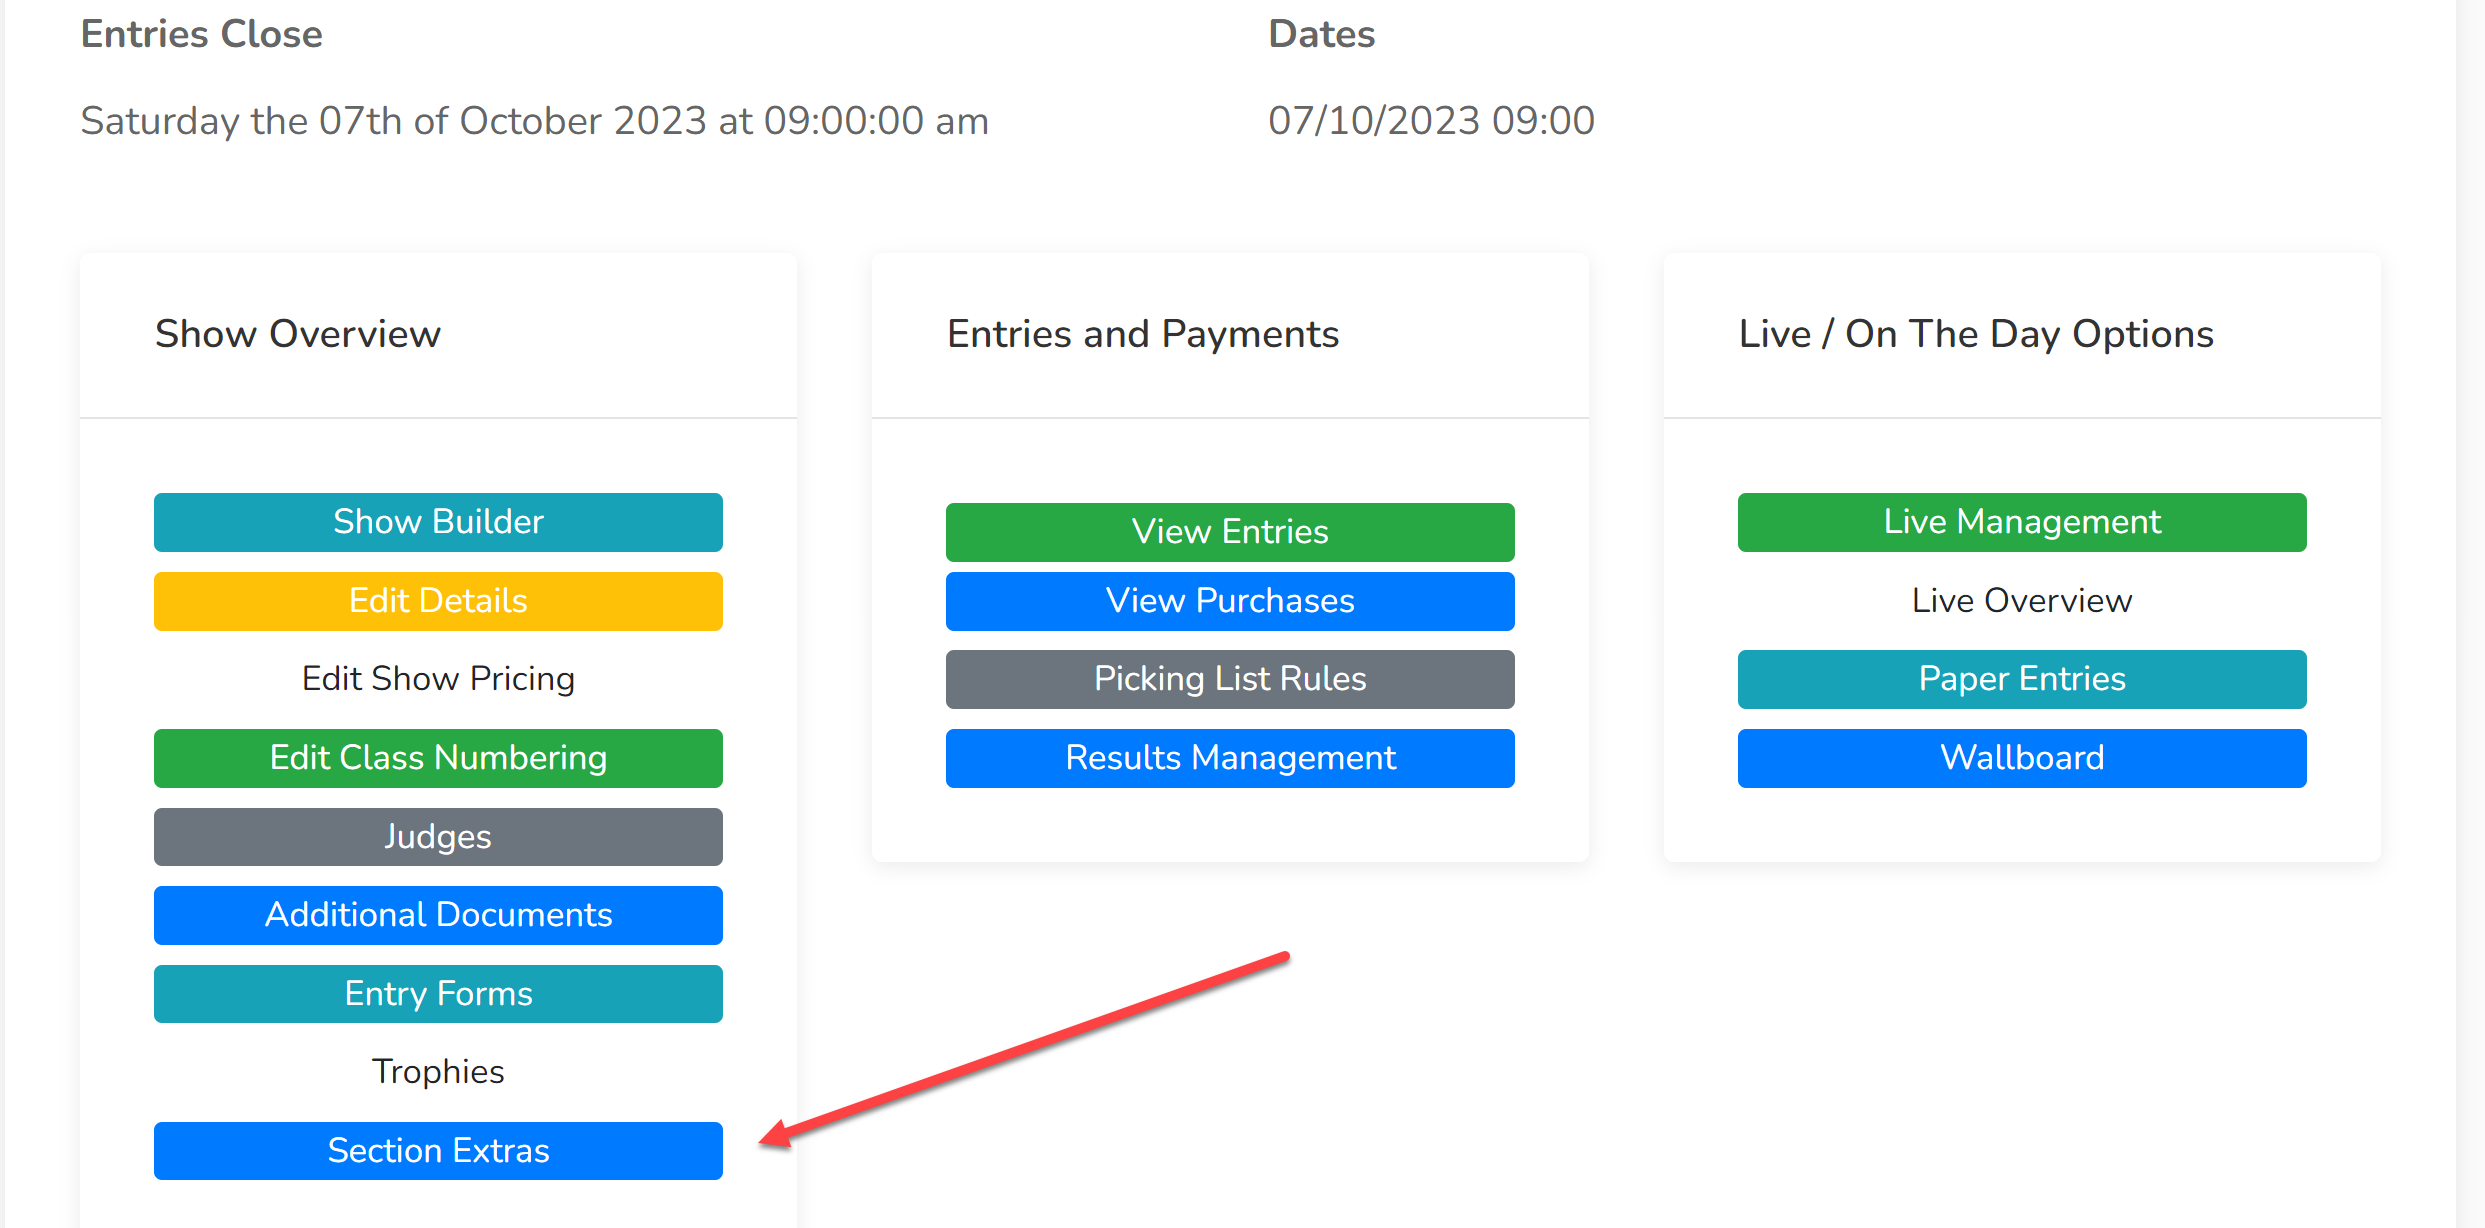This screenshot has width=2485, height=1228.
Task: Click the View Purchases button
Action: [1230, 601]
